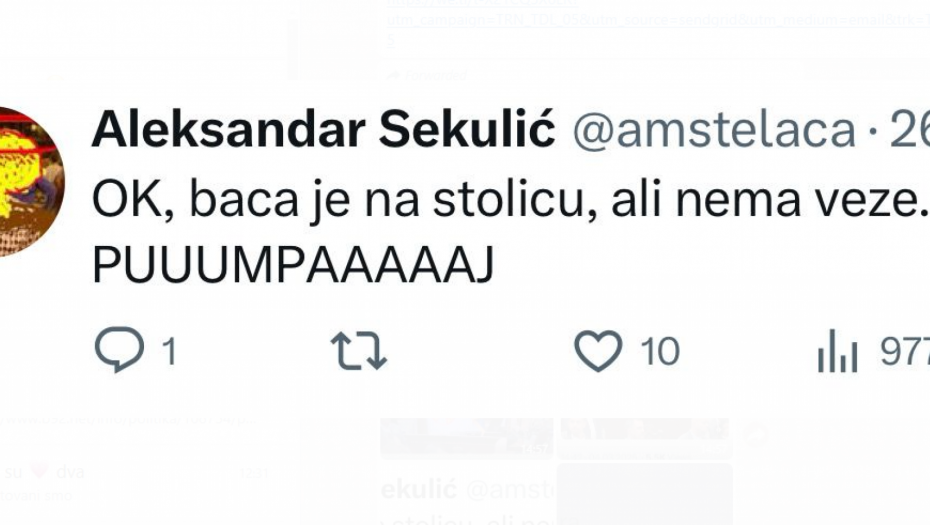Click the faded heart emoji in background message
Screen dimensions: 930x525
(x=37, y=472)
